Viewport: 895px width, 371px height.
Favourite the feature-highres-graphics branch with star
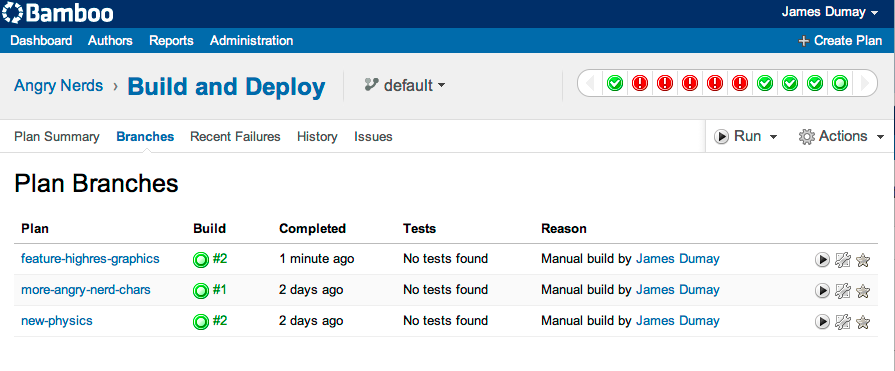click(863, 260)
